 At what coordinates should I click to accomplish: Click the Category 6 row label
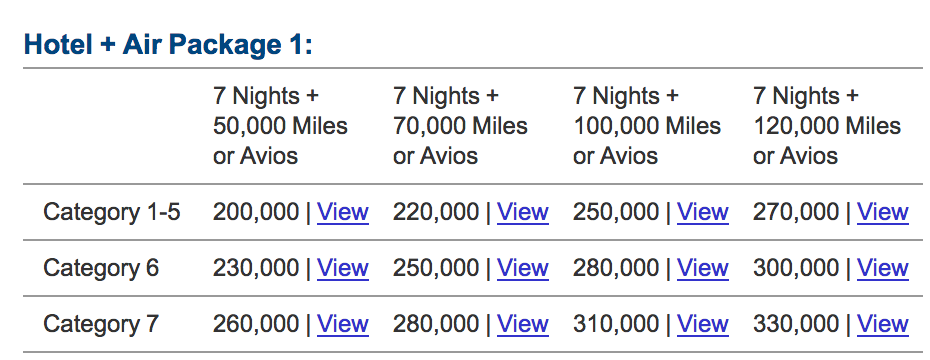[x=101, y=268]
